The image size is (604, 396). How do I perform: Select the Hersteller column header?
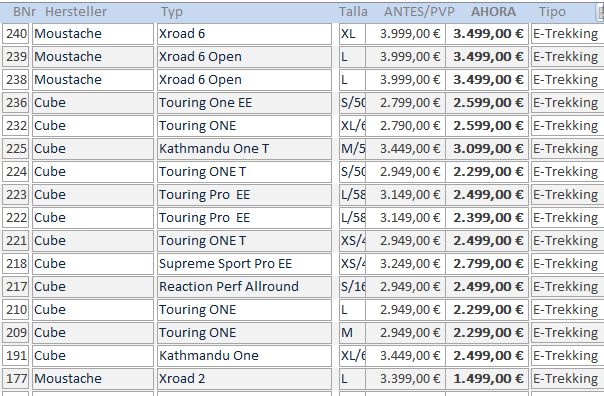76,12
